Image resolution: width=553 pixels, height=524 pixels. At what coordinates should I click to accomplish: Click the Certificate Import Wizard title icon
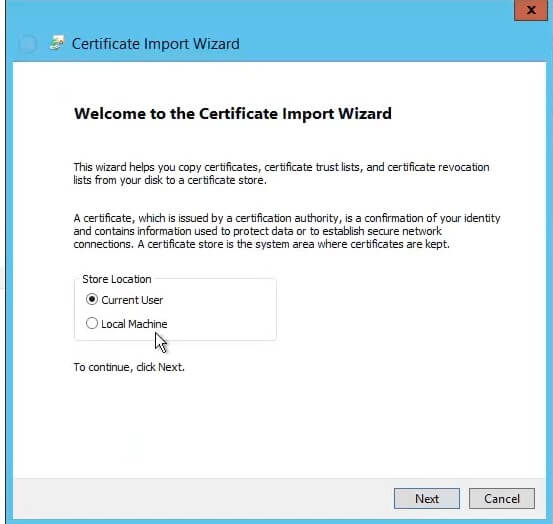pos(57,43)
